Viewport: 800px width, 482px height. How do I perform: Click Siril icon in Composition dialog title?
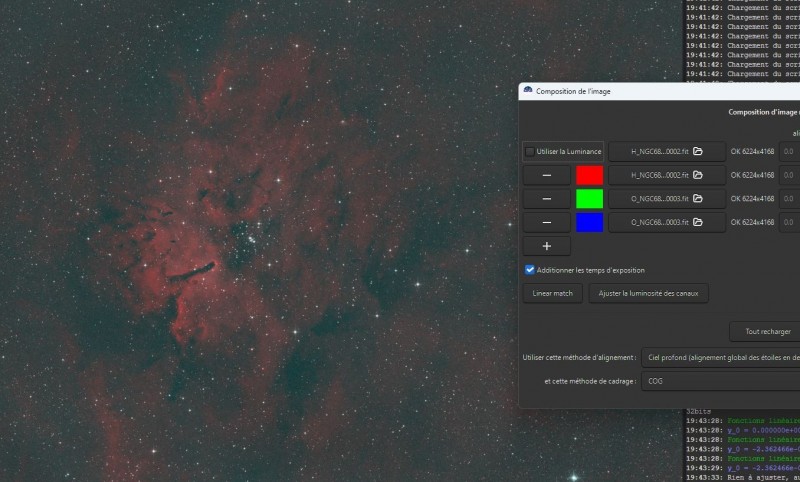coord(528,91)
